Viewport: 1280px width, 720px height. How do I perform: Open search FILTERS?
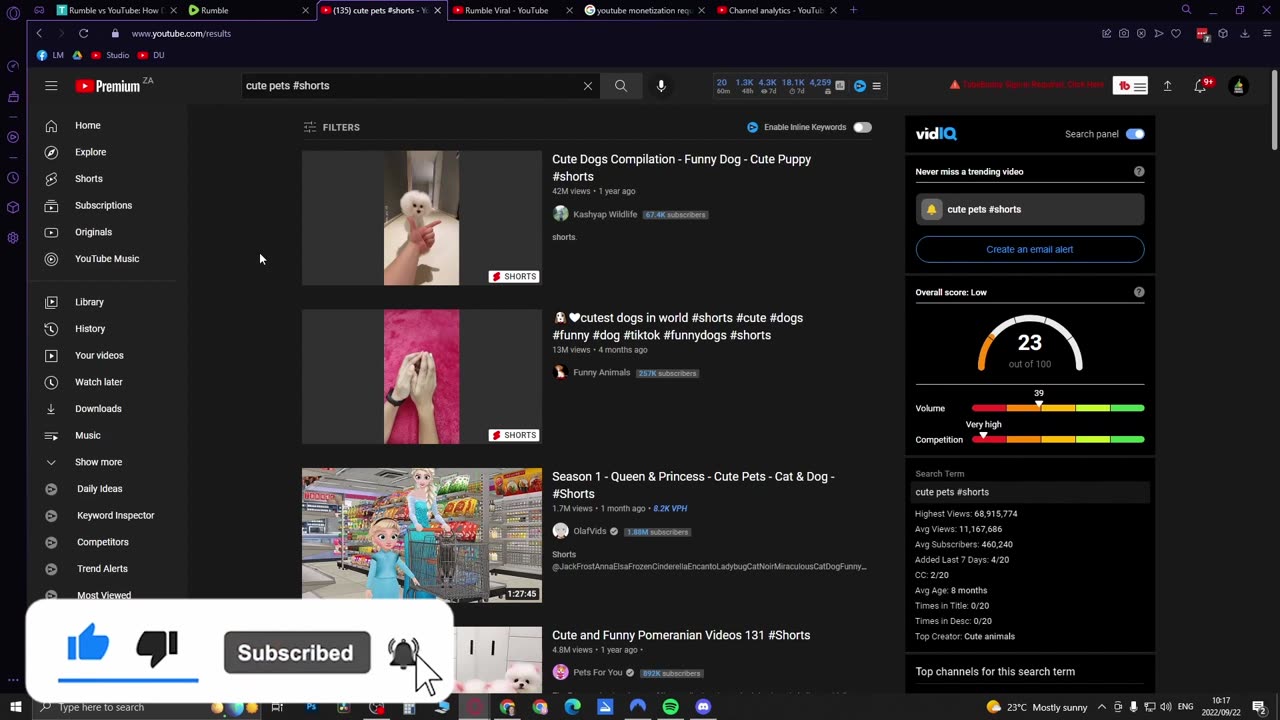tap(331, 128)
